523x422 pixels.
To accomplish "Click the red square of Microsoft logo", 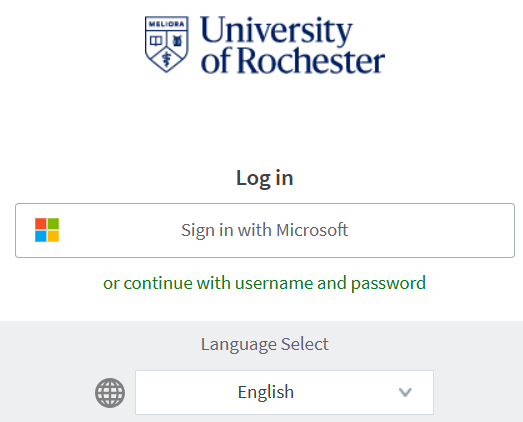I will (x=41, y=224).
